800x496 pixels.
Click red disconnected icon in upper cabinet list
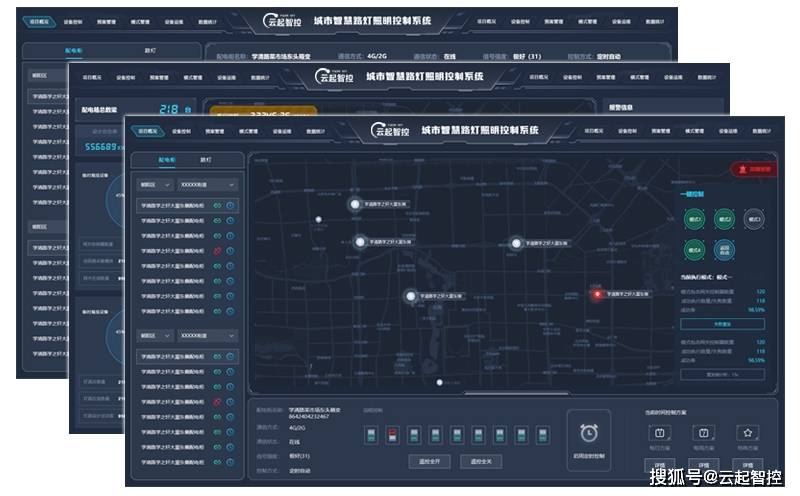point(217,251)
